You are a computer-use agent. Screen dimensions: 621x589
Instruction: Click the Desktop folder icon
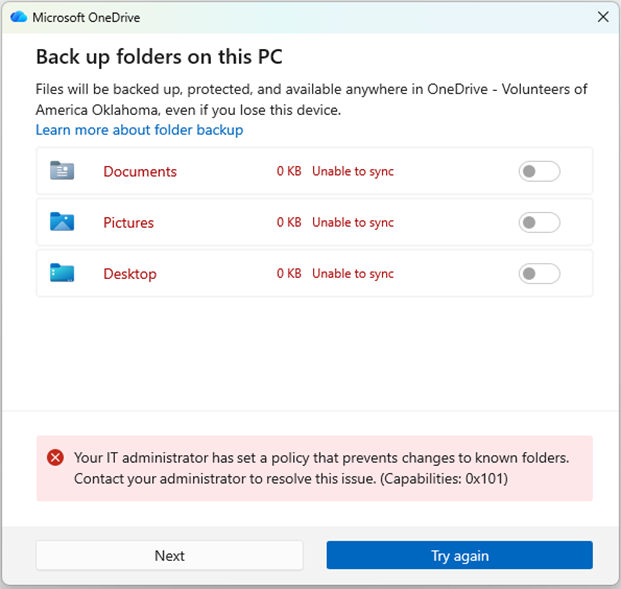62,273
